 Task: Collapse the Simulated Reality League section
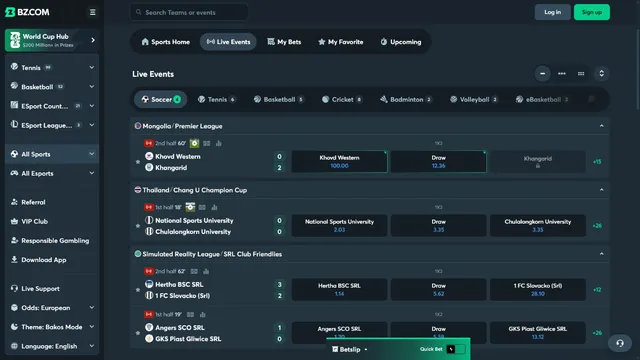coord(601,254)
